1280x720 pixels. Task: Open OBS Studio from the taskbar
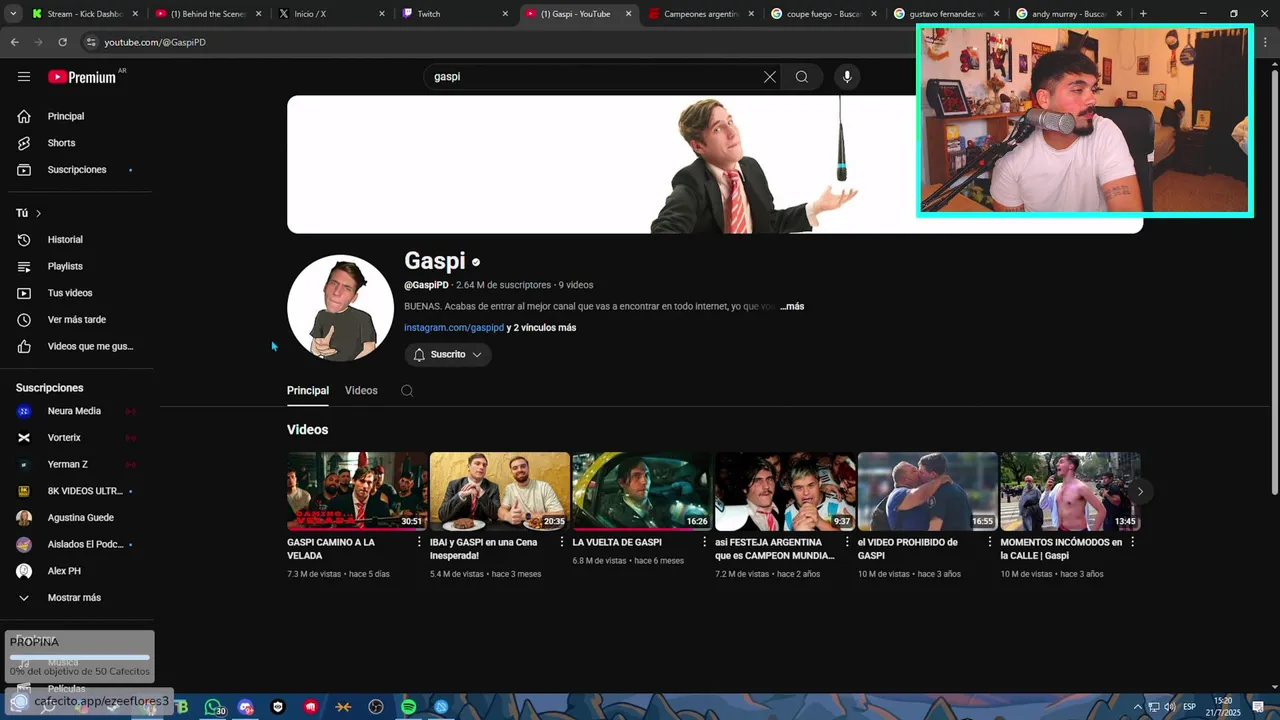tap(376, 707)
